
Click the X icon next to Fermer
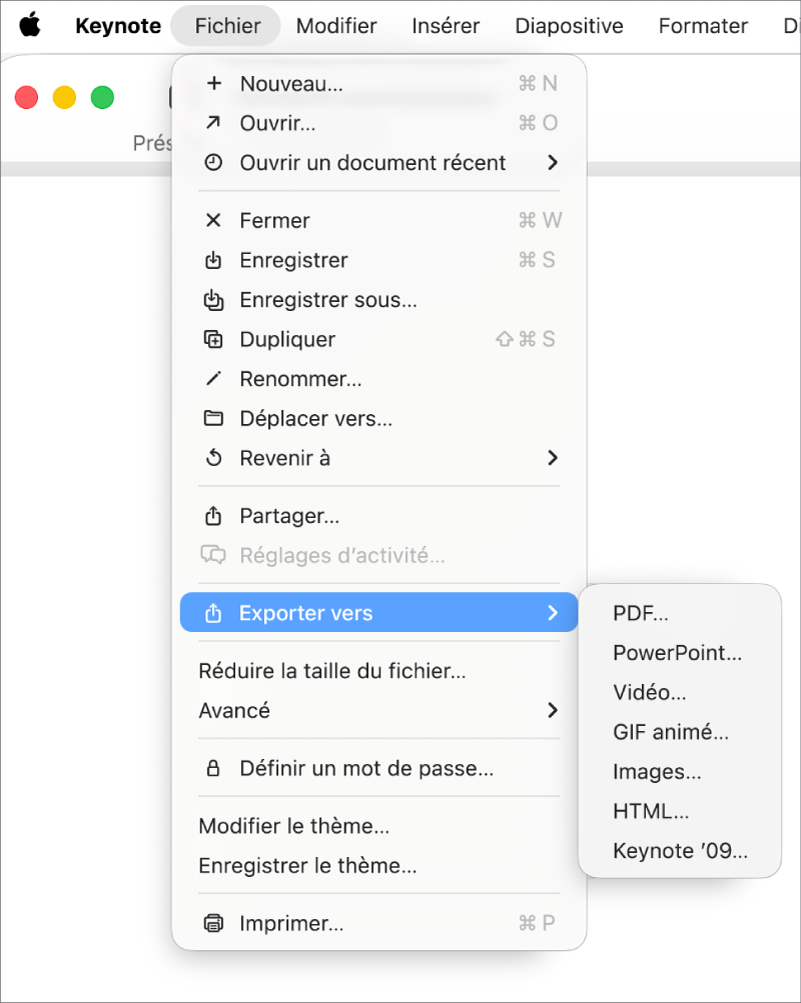pyautogui.click(x=214, y=220)
